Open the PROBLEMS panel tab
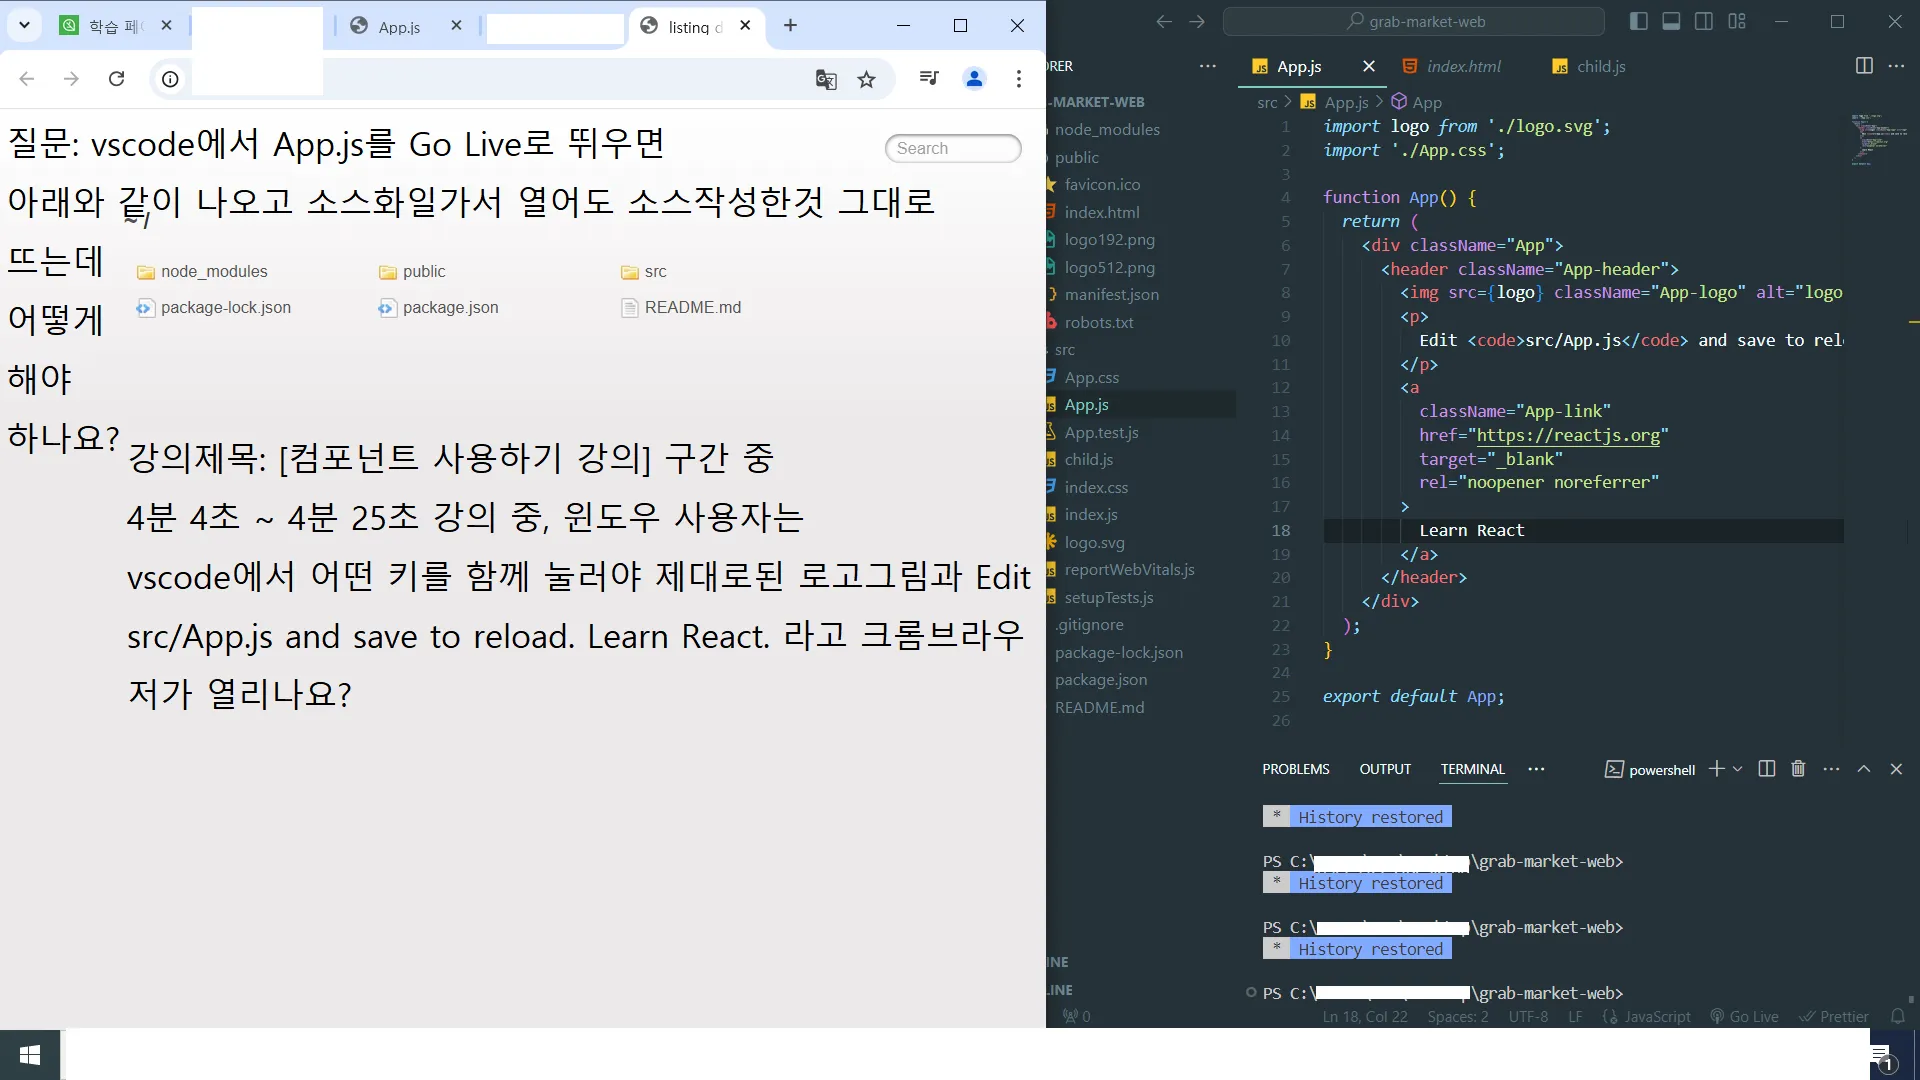 1295,767
